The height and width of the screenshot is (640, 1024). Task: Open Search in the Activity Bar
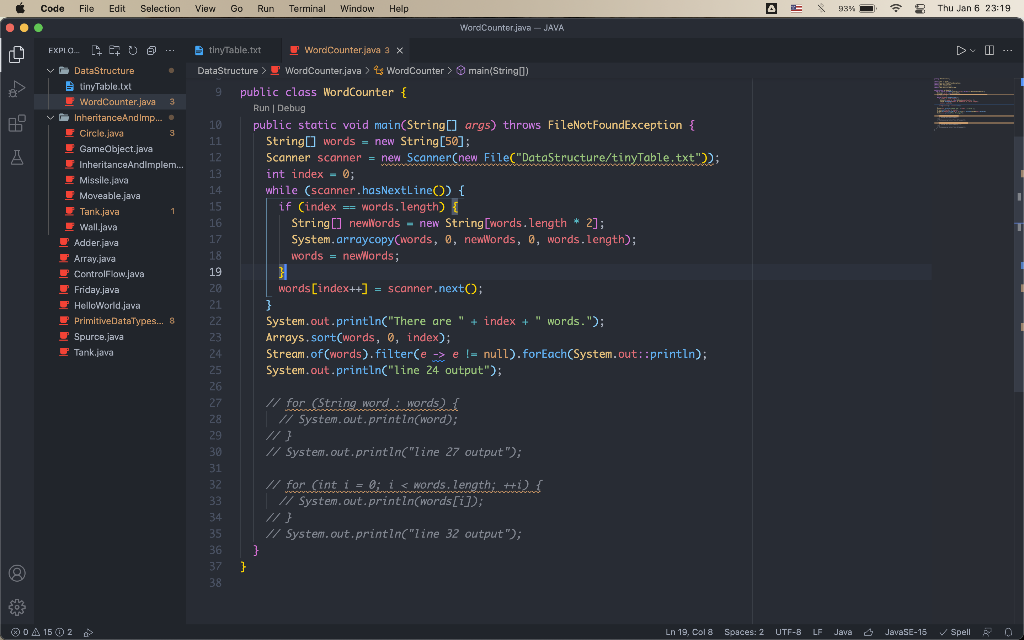point(16,90)
